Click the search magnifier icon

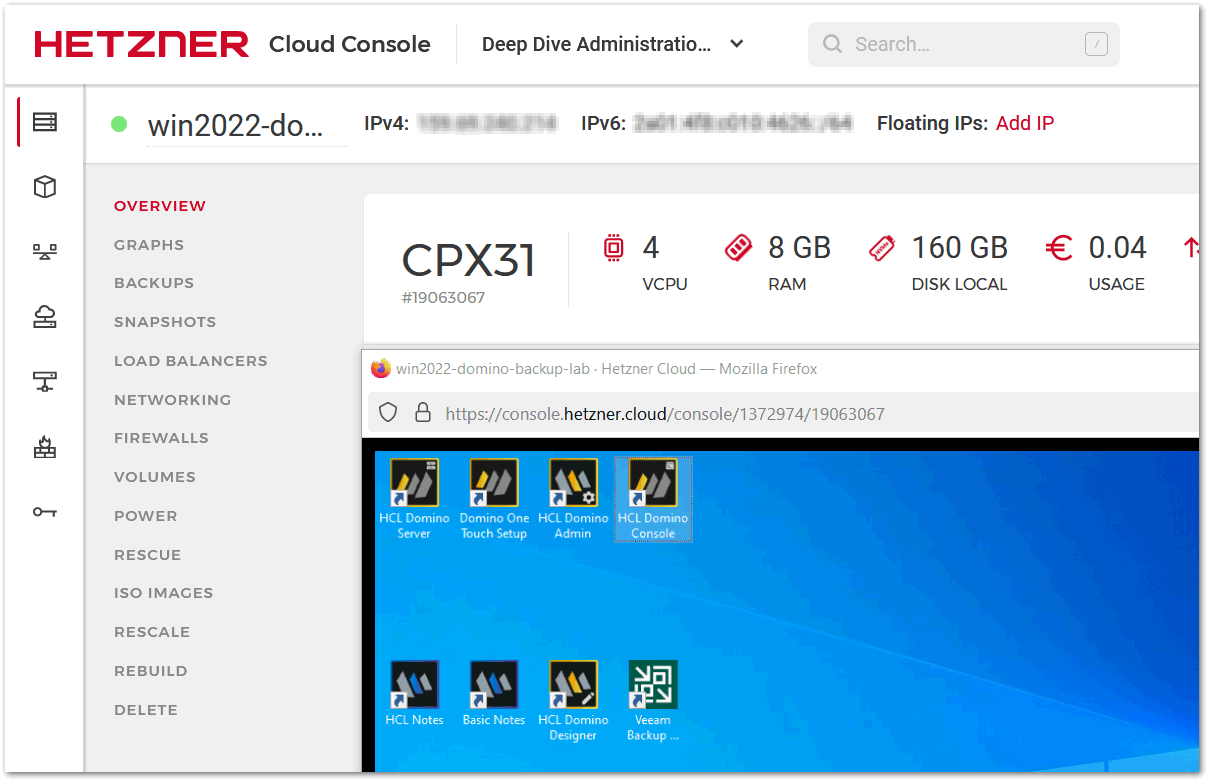(x=832, y=44)
